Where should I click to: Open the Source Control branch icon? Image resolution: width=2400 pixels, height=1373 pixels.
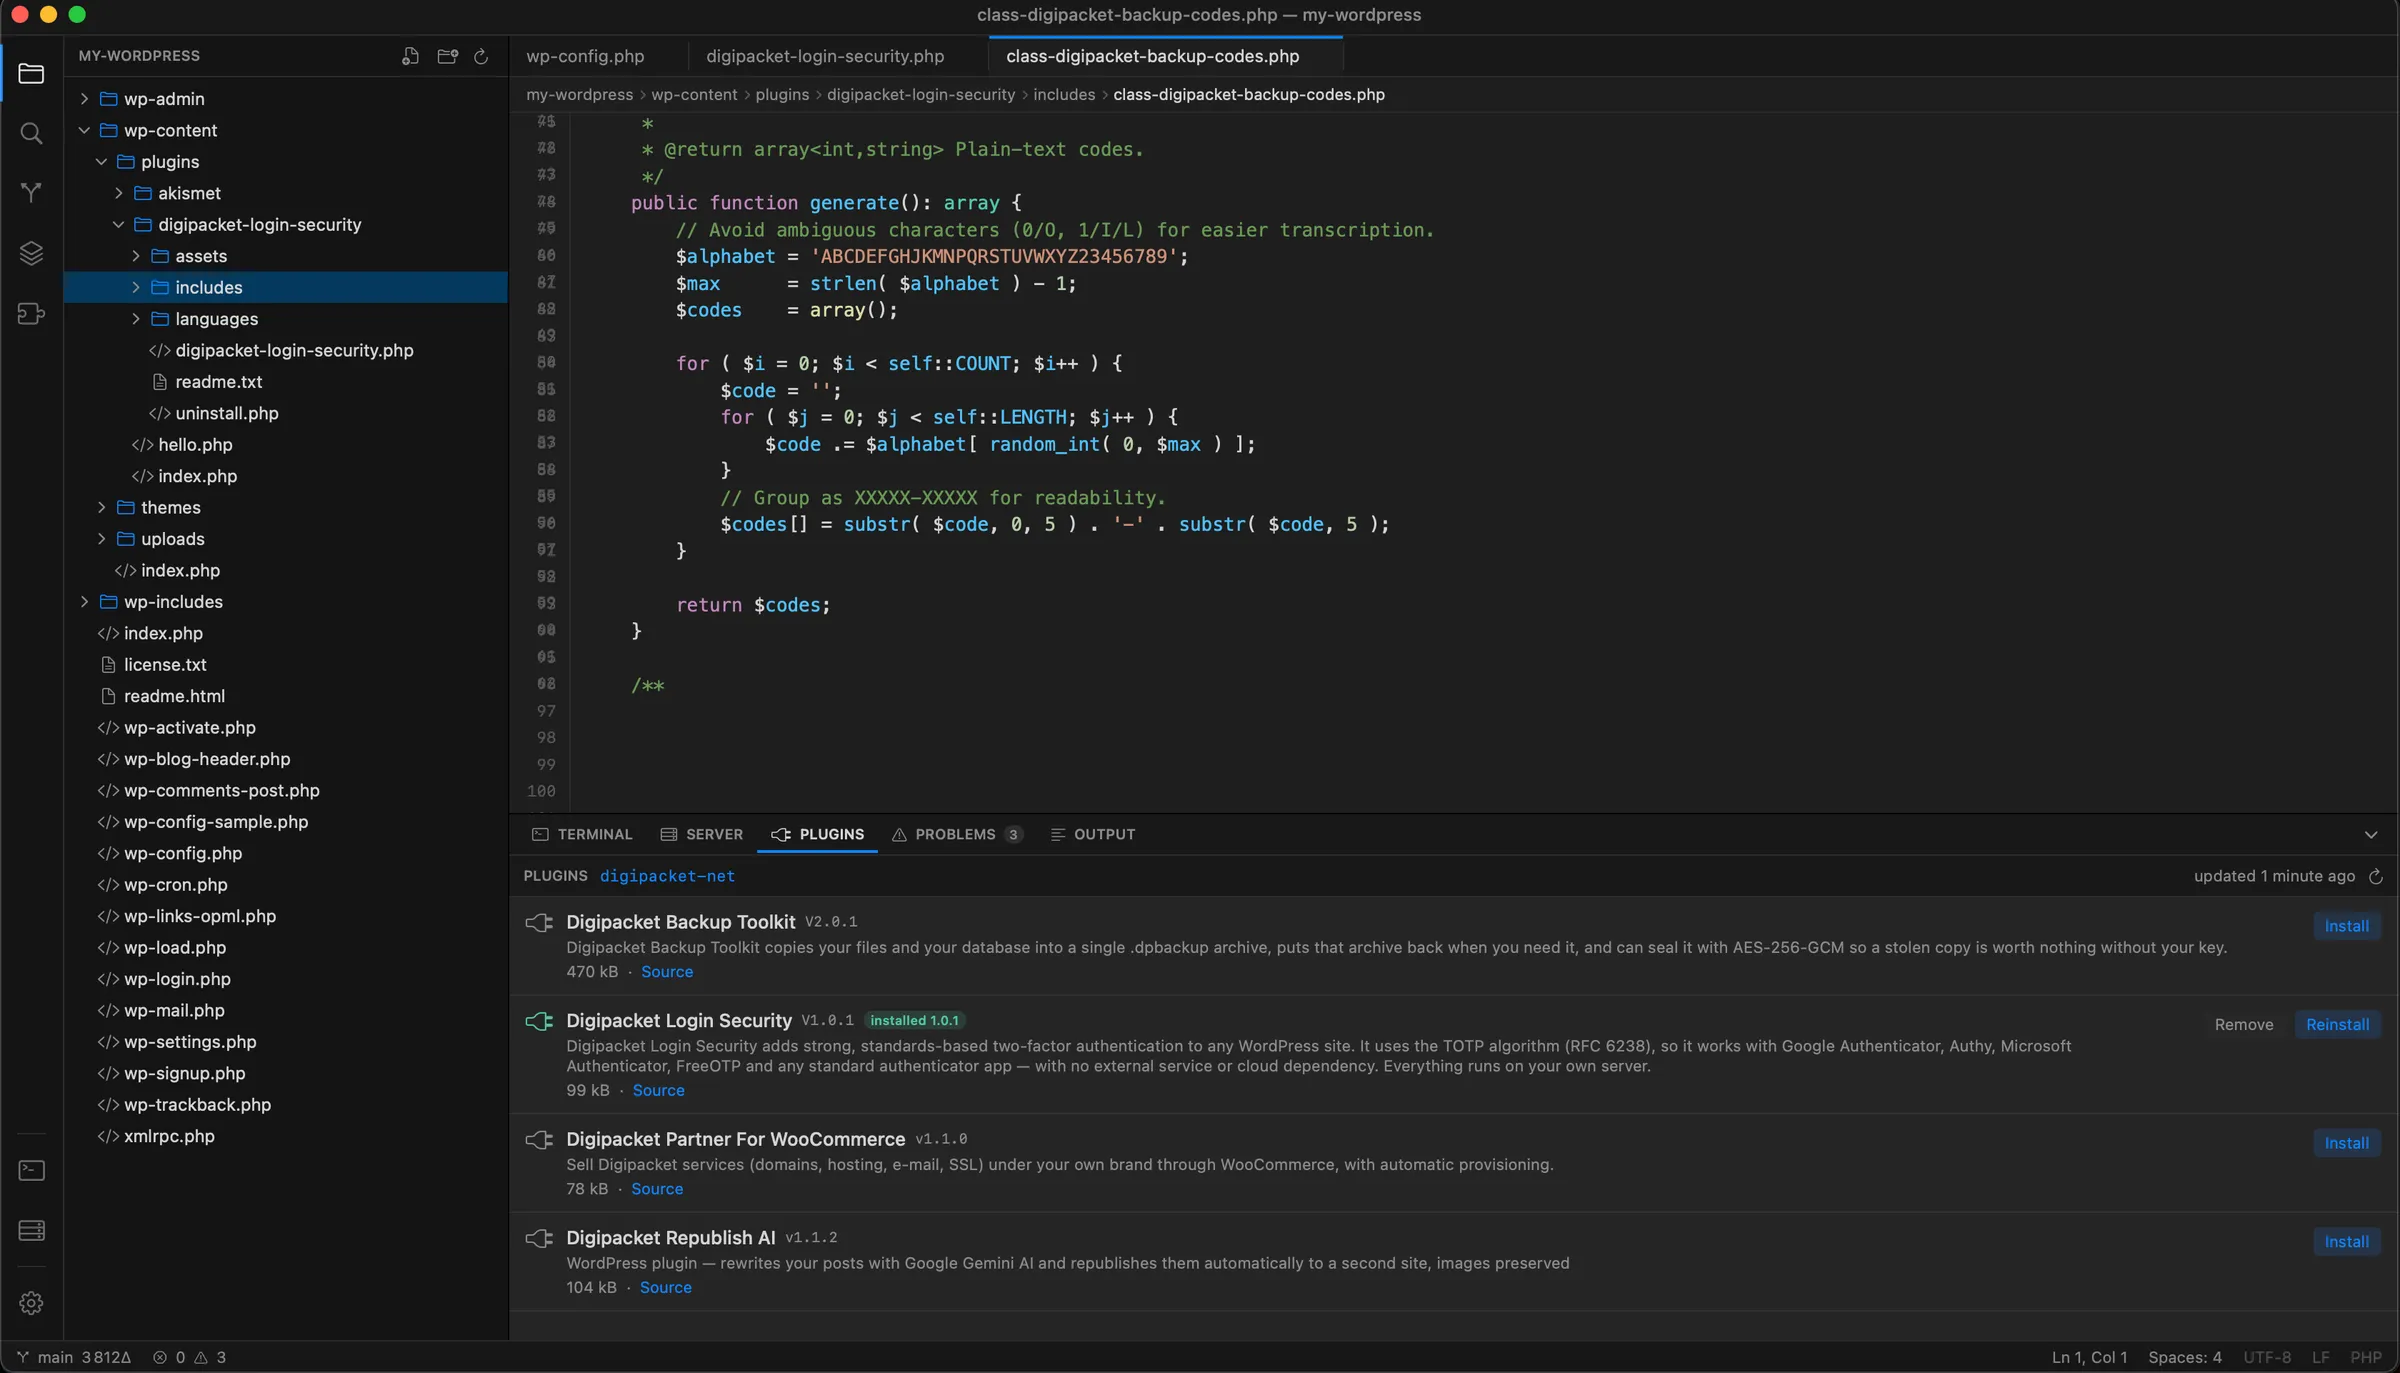[31, 193]
